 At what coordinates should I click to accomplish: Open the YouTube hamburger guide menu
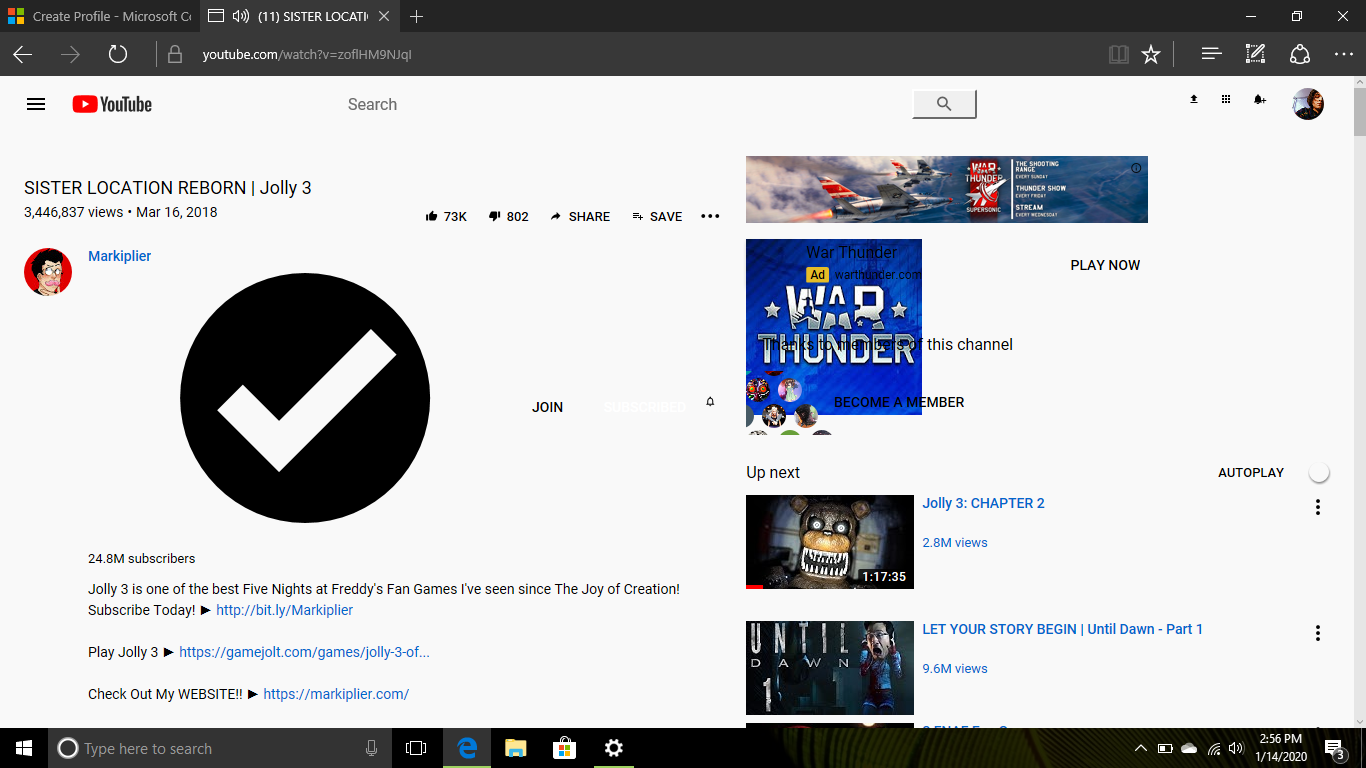36,104
